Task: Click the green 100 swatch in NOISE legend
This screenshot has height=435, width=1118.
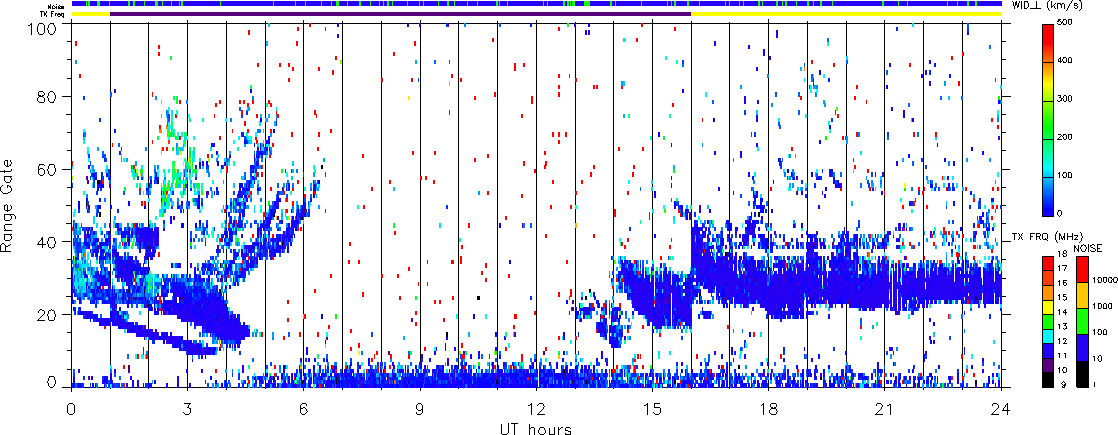Action: click(1082, 321)
